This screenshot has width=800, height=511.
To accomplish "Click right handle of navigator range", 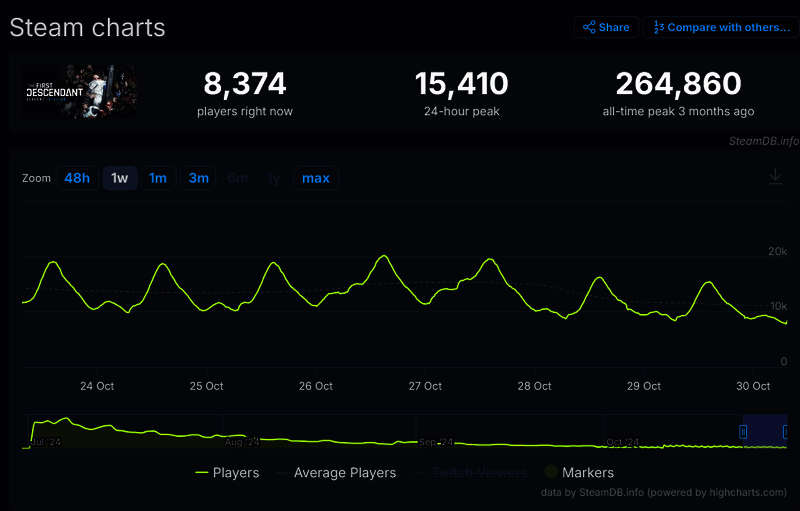I will [x=785, y=431].
